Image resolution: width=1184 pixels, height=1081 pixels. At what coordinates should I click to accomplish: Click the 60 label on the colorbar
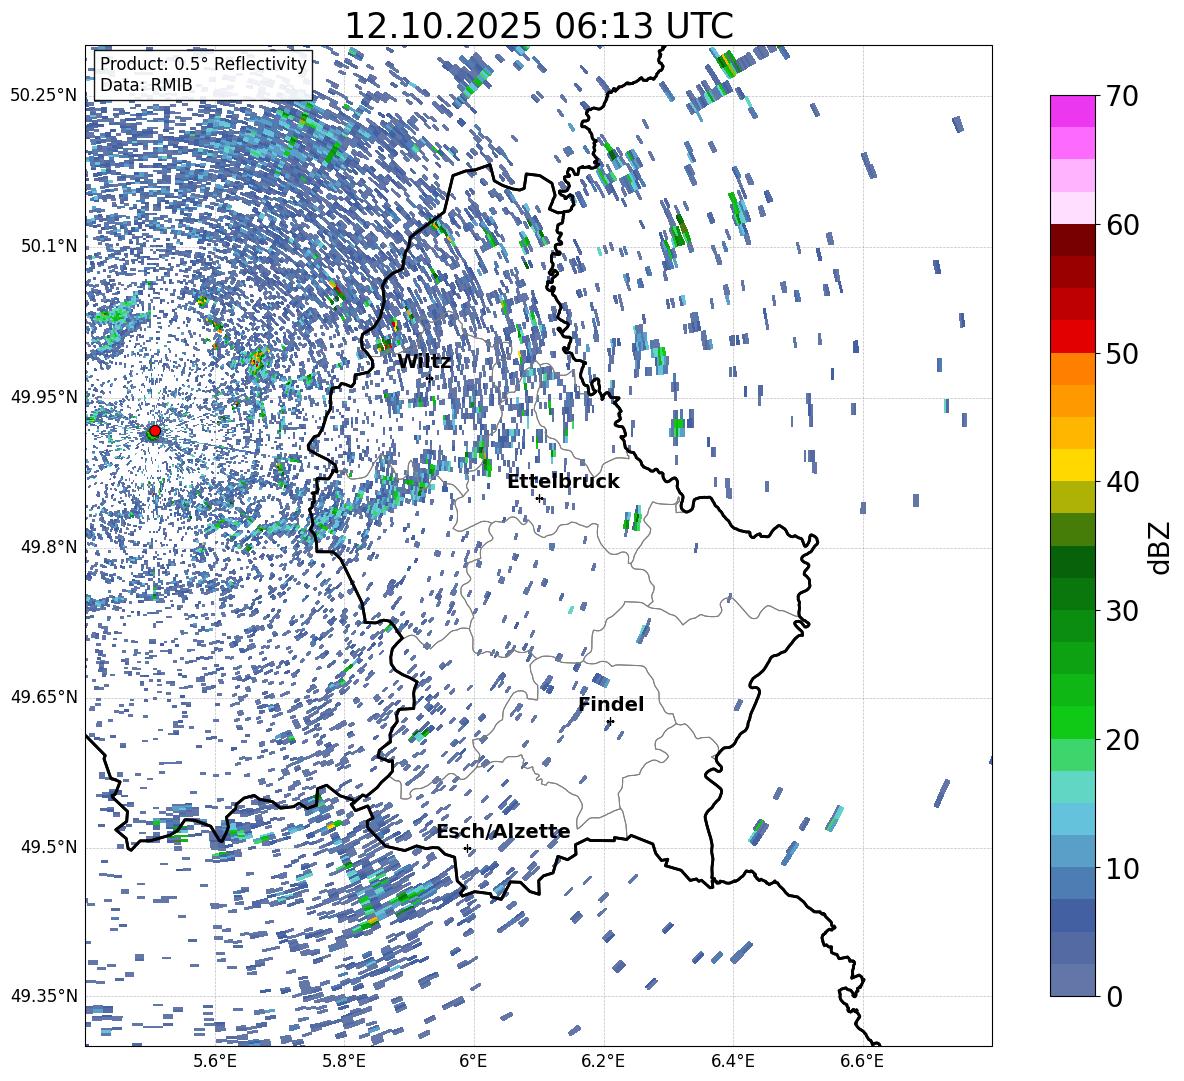1123,225
